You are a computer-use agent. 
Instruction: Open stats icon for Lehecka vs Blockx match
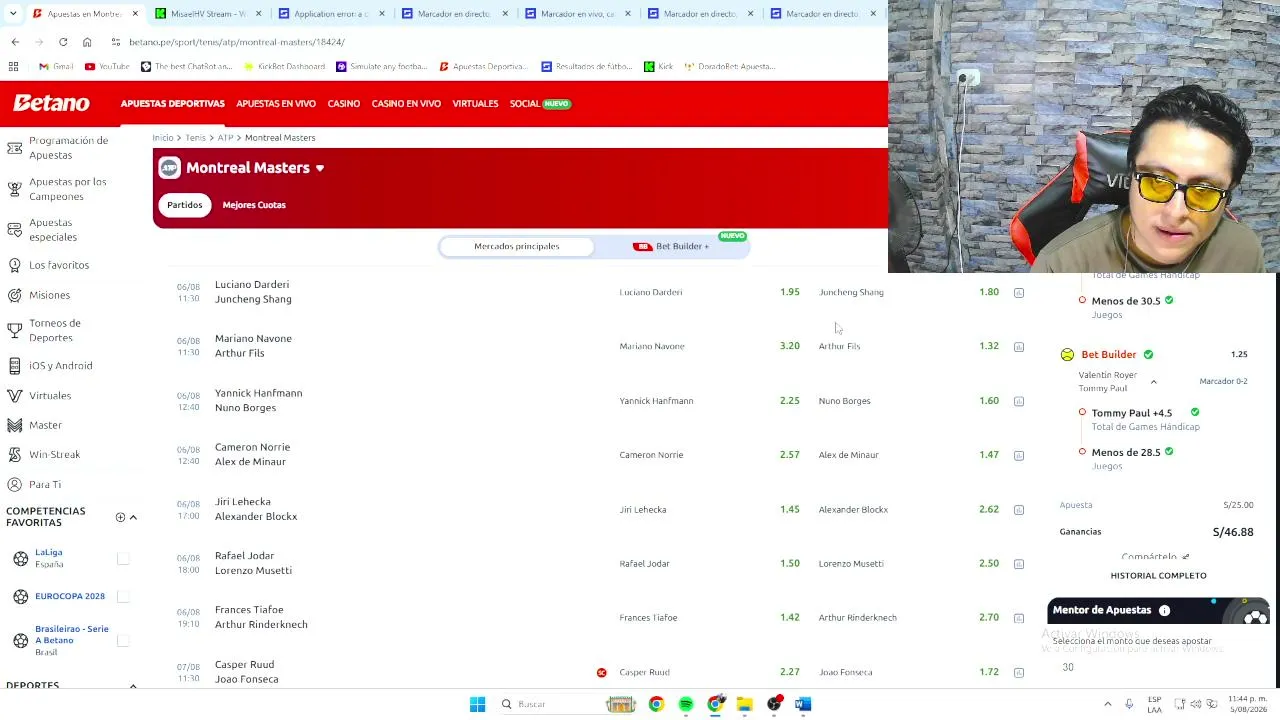pos(1019,510)
